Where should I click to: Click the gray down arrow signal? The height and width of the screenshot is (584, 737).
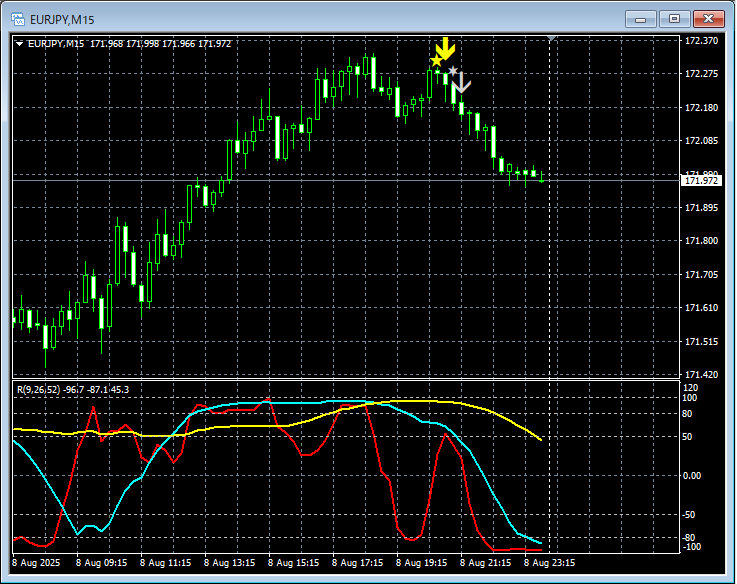point(462,82)
